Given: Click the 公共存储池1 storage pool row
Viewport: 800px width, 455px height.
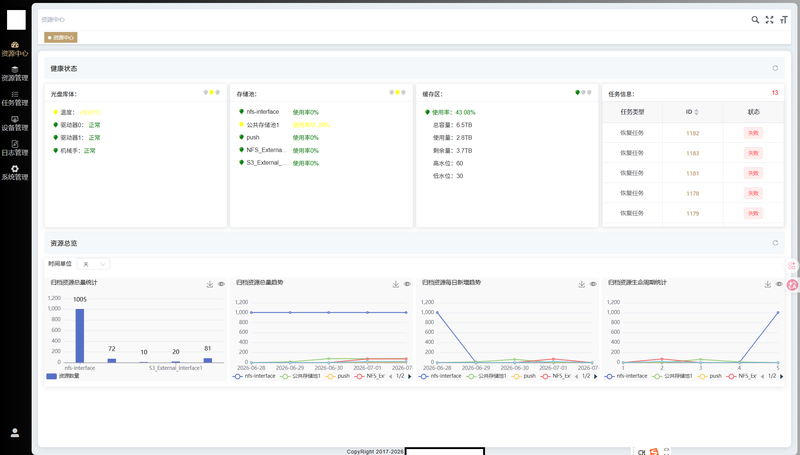Looking at the screenshot, I should [x=285, y=125].
